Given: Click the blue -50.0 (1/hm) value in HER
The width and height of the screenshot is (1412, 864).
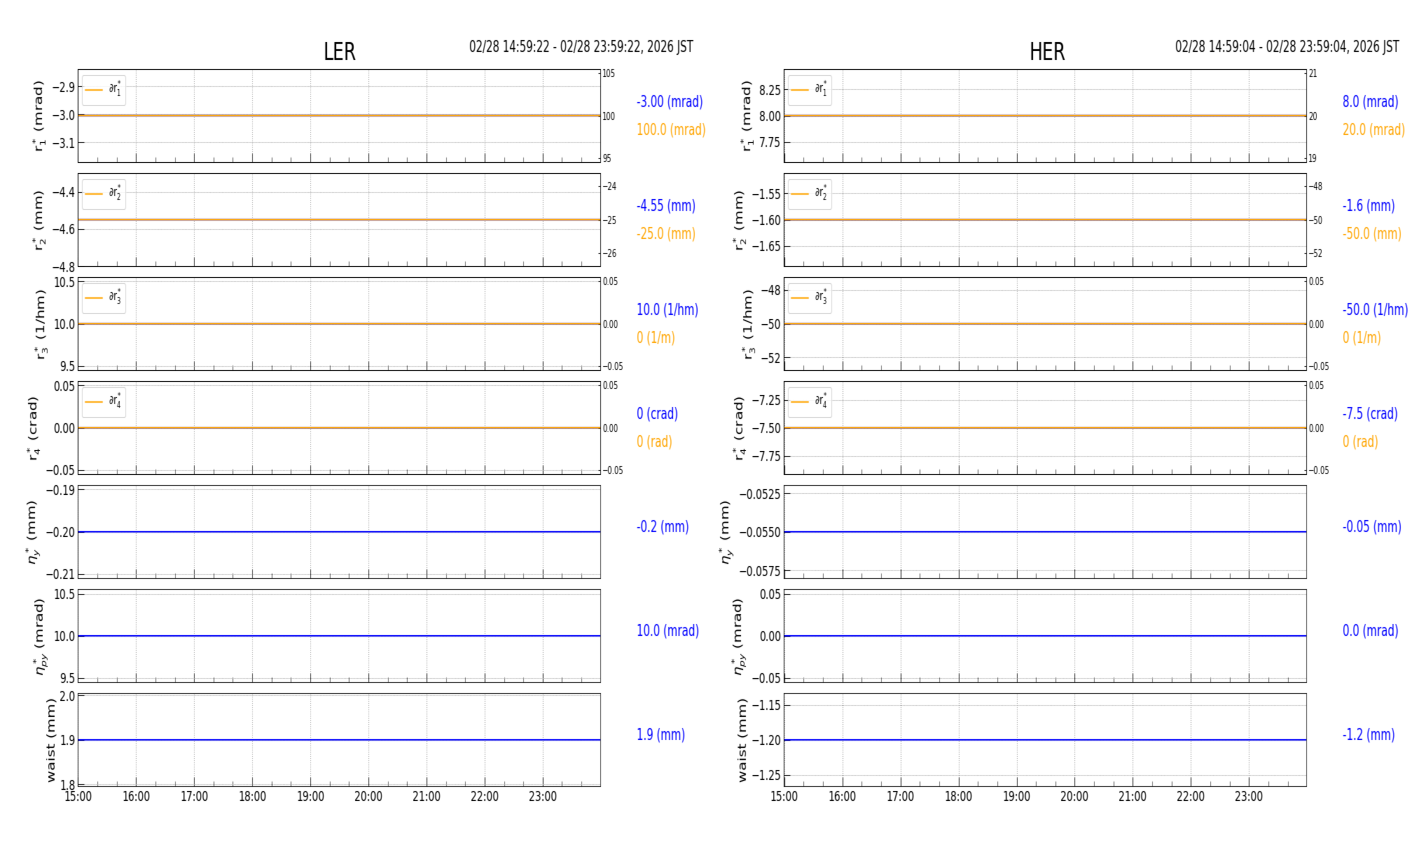Looking at the screenshot, I should 1375,310.
